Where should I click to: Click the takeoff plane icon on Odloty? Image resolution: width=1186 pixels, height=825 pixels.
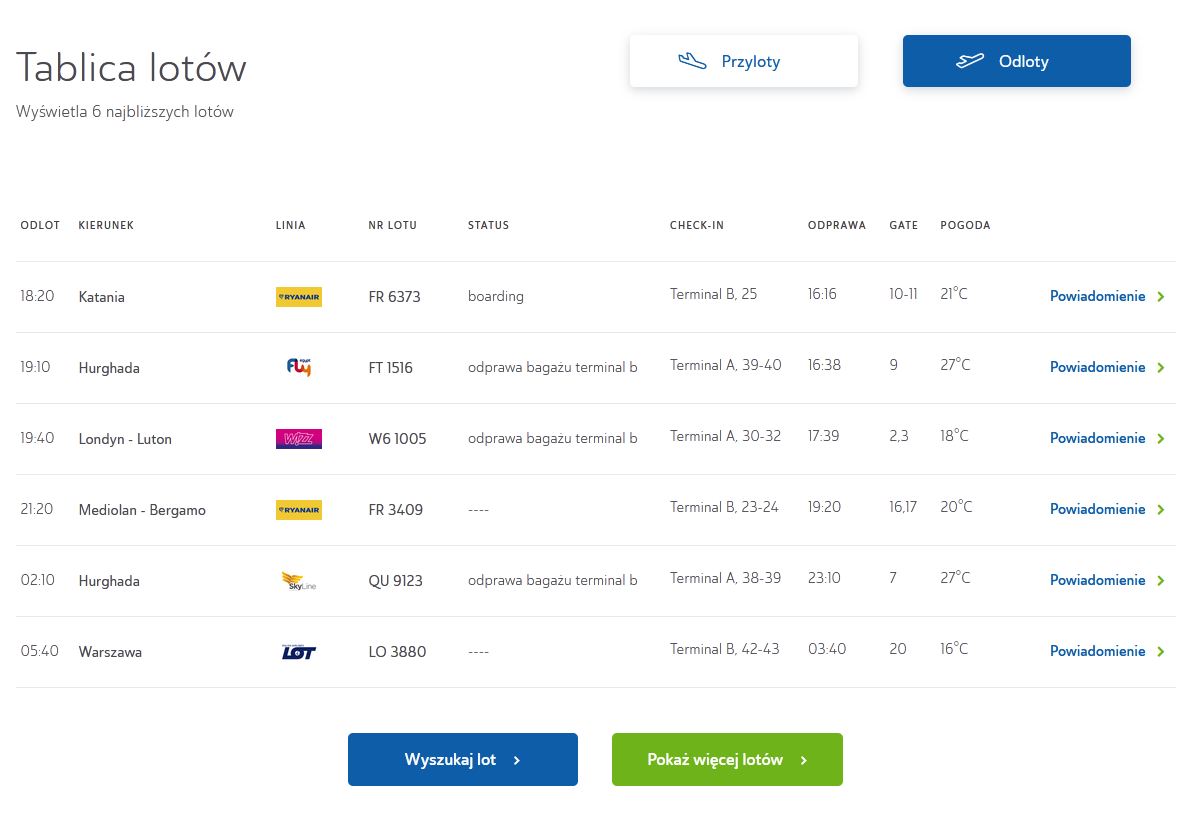point(969,61)
